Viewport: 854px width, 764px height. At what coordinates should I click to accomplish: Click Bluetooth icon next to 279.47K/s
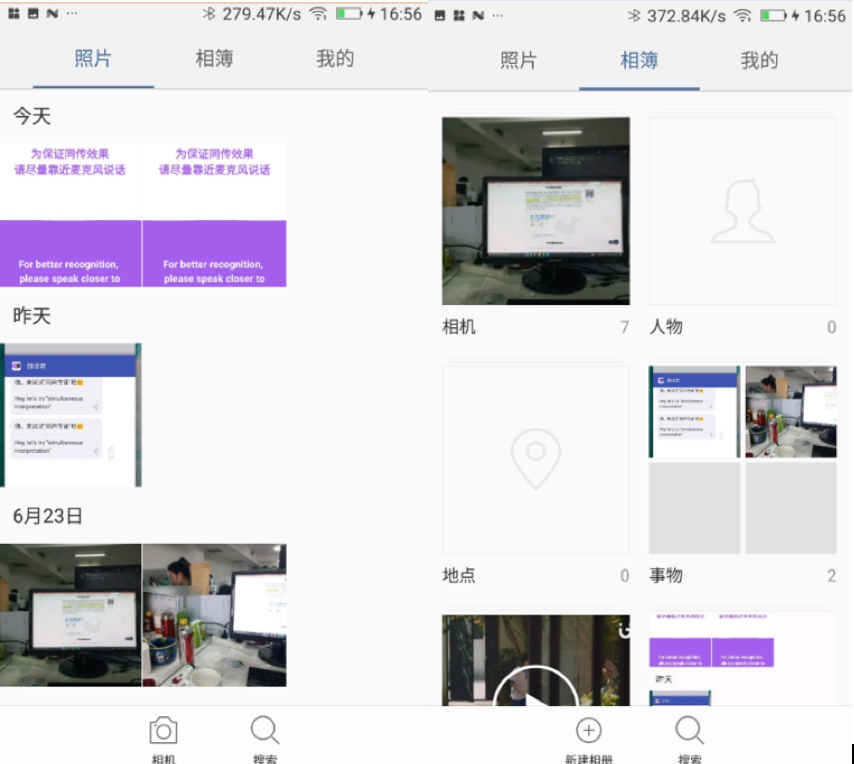209,14
